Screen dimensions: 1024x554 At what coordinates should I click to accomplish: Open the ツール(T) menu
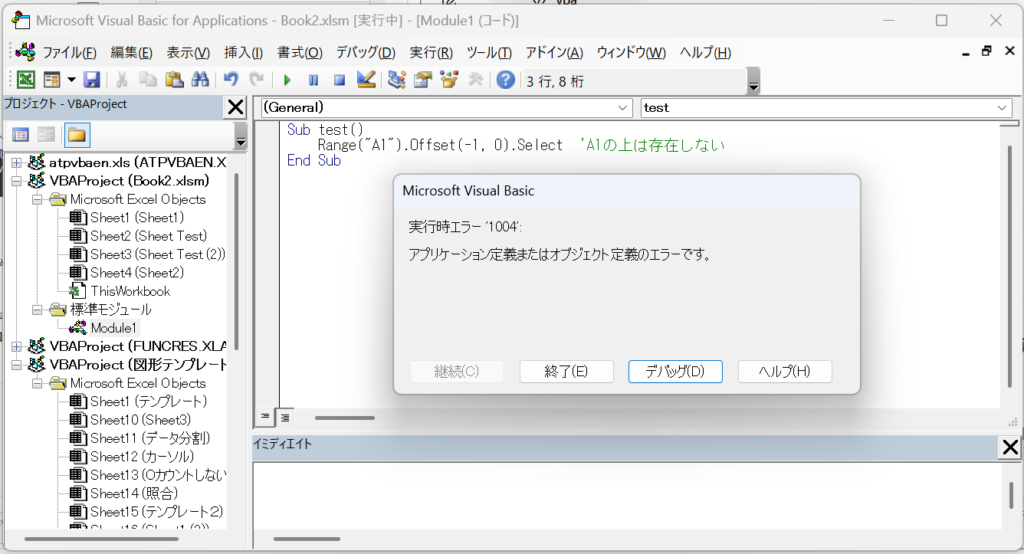point(489,53)
